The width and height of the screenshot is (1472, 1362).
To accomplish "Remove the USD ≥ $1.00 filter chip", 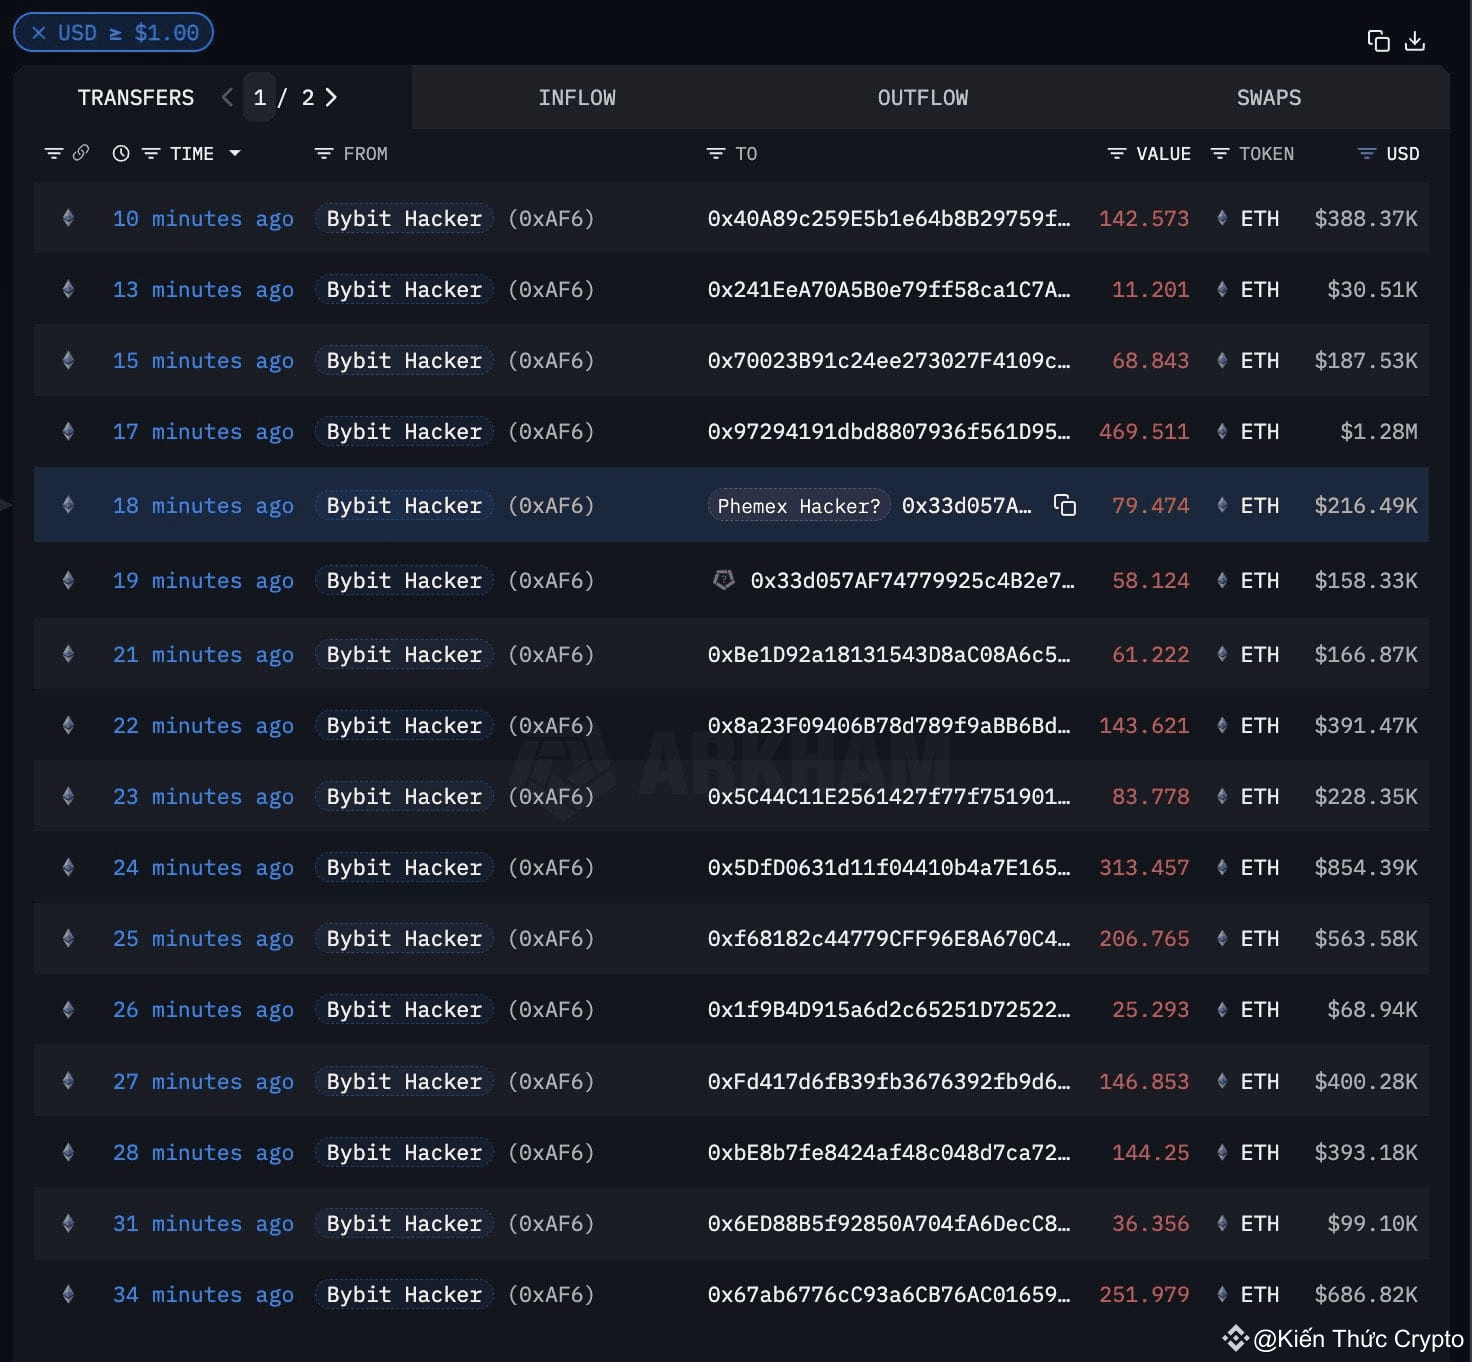I will pyautogui.click(x=39, y=33).
